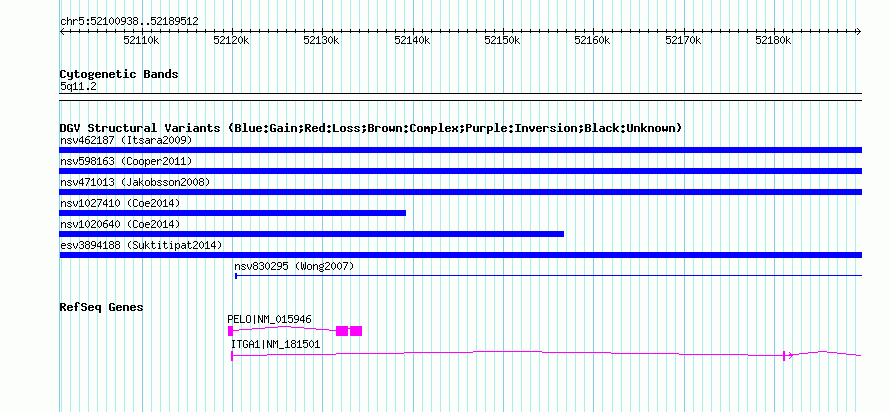Click the ITGA1|NM_181501 gene label
The width and height of the screenshot is (890, 412).
click(x=275, y=344)
